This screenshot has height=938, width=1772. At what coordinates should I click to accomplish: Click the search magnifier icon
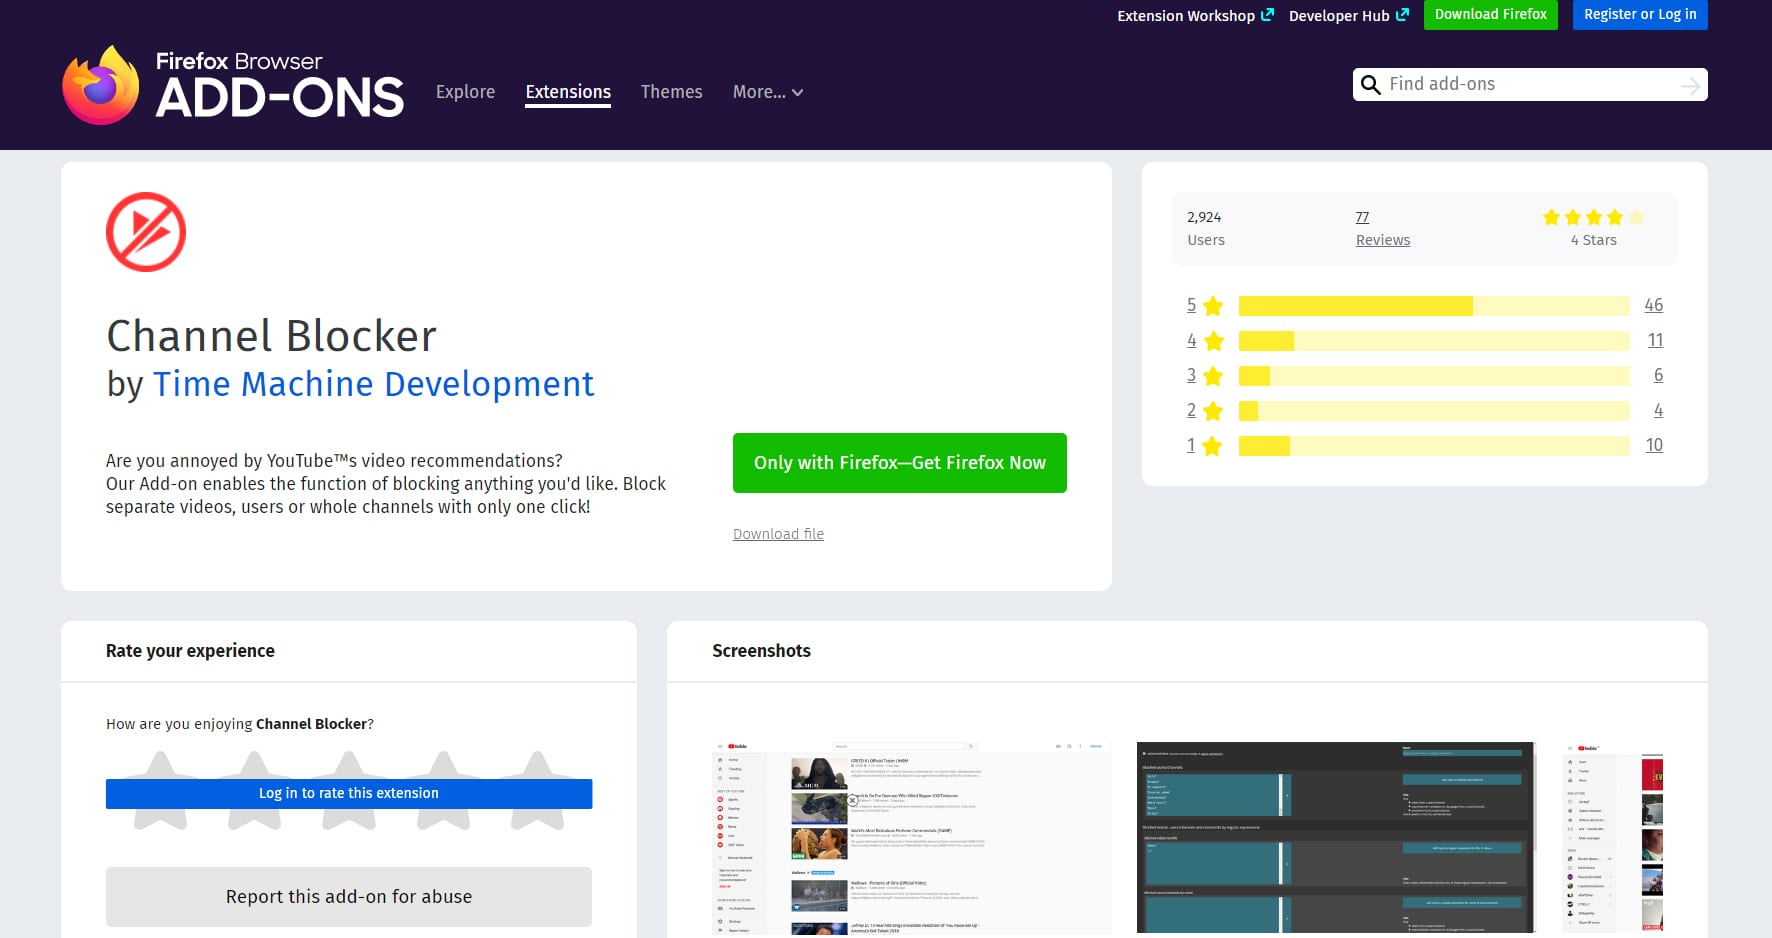point(1371,85)
